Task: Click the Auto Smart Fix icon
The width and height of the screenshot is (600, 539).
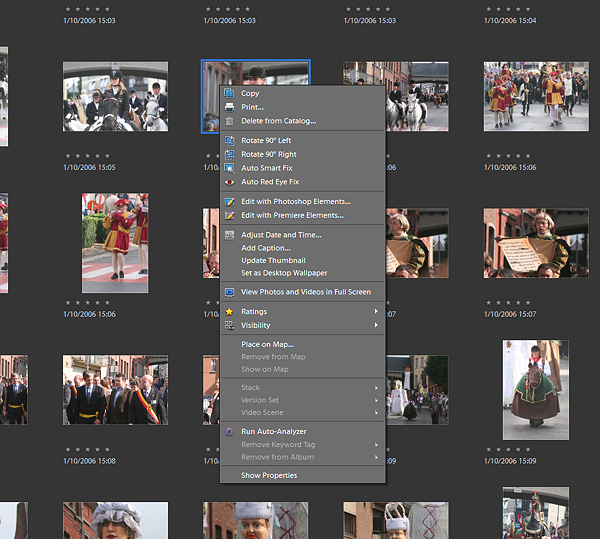Action: click(229, 168)
